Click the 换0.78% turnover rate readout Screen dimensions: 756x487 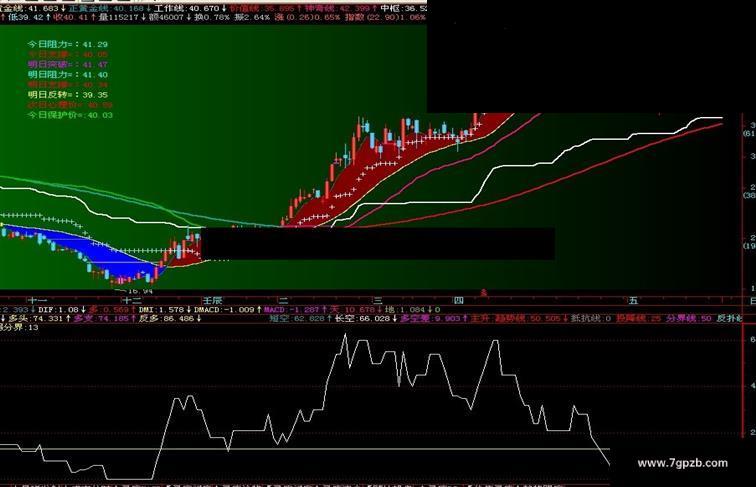[212, 17]
